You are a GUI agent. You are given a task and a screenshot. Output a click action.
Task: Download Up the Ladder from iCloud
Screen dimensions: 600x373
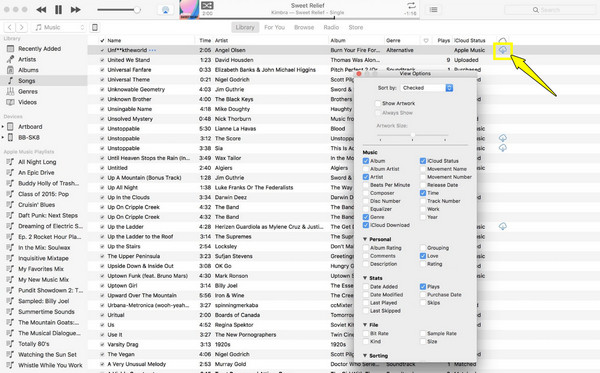pyautogui.click(x=502, y=226)
